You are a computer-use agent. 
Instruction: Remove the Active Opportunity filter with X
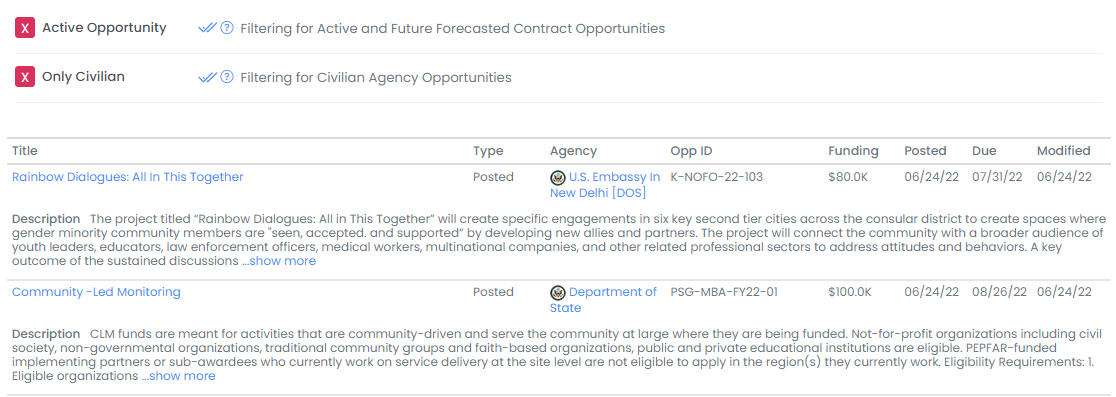pos(25,28)
